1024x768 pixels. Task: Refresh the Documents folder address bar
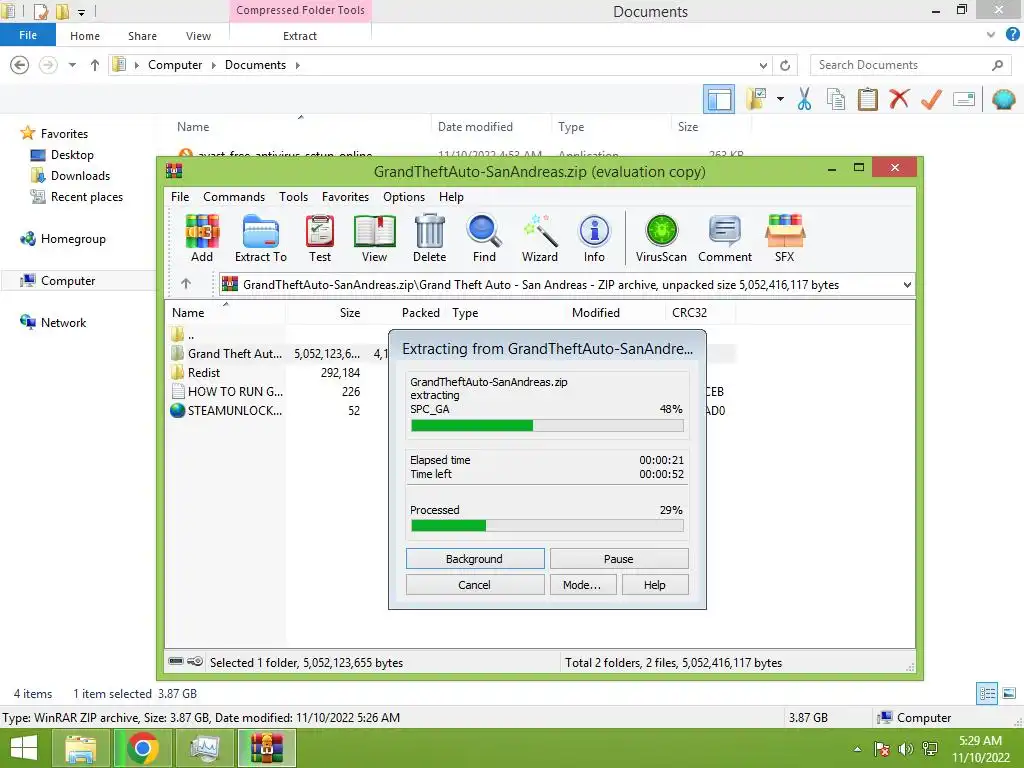pyautogui.click(x=785, y=65)
